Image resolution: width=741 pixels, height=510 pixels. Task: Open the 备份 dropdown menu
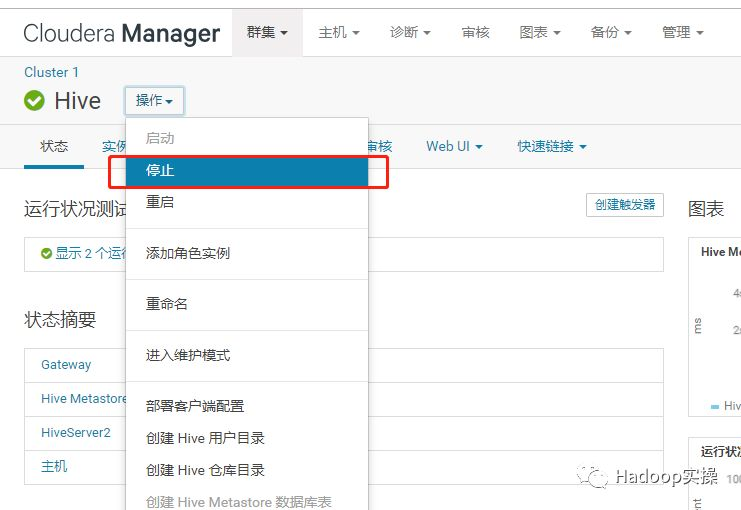pos(611,33)
